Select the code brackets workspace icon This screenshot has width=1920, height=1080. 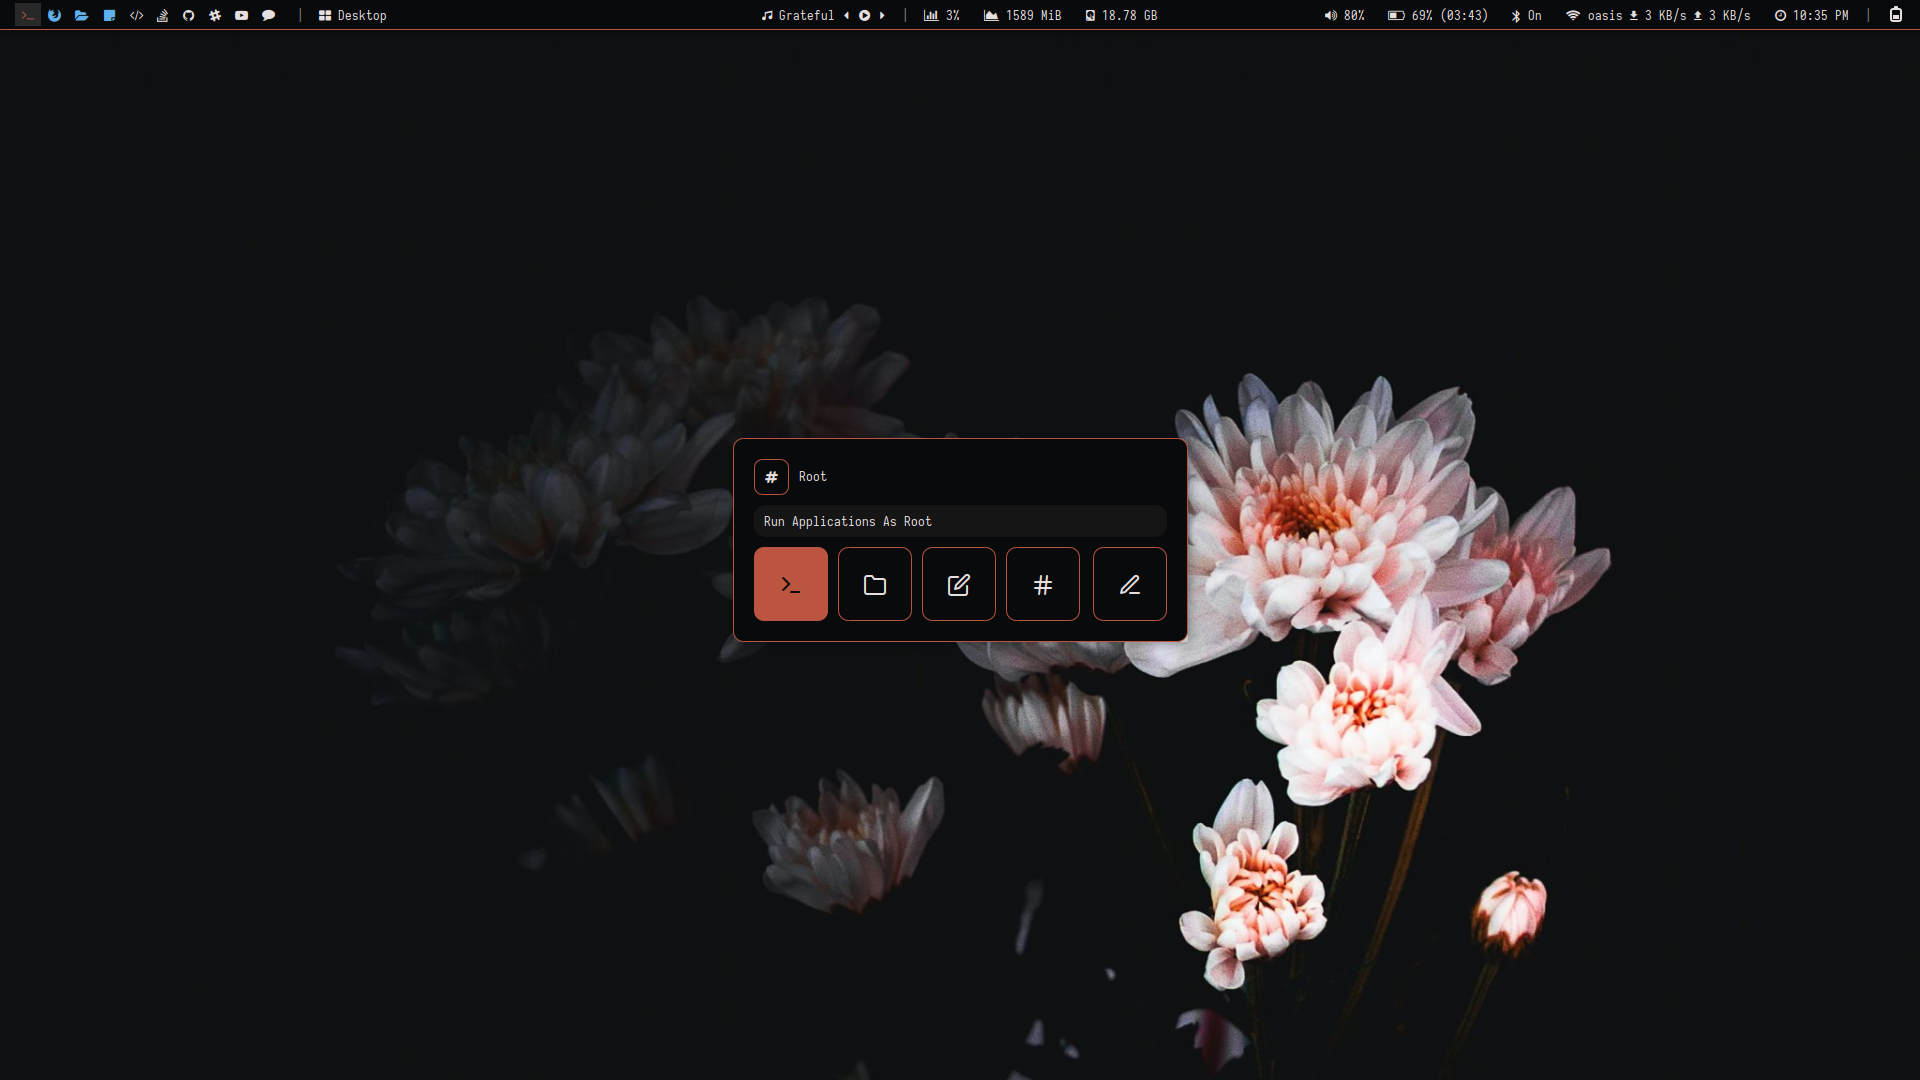point(136,15)
